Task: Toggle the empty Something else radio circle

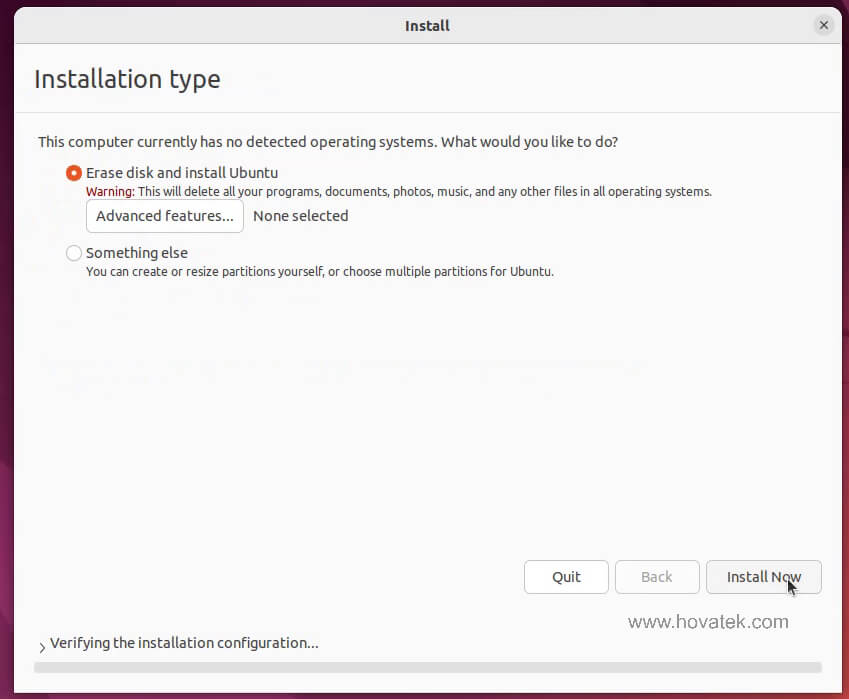Action: 73,253
